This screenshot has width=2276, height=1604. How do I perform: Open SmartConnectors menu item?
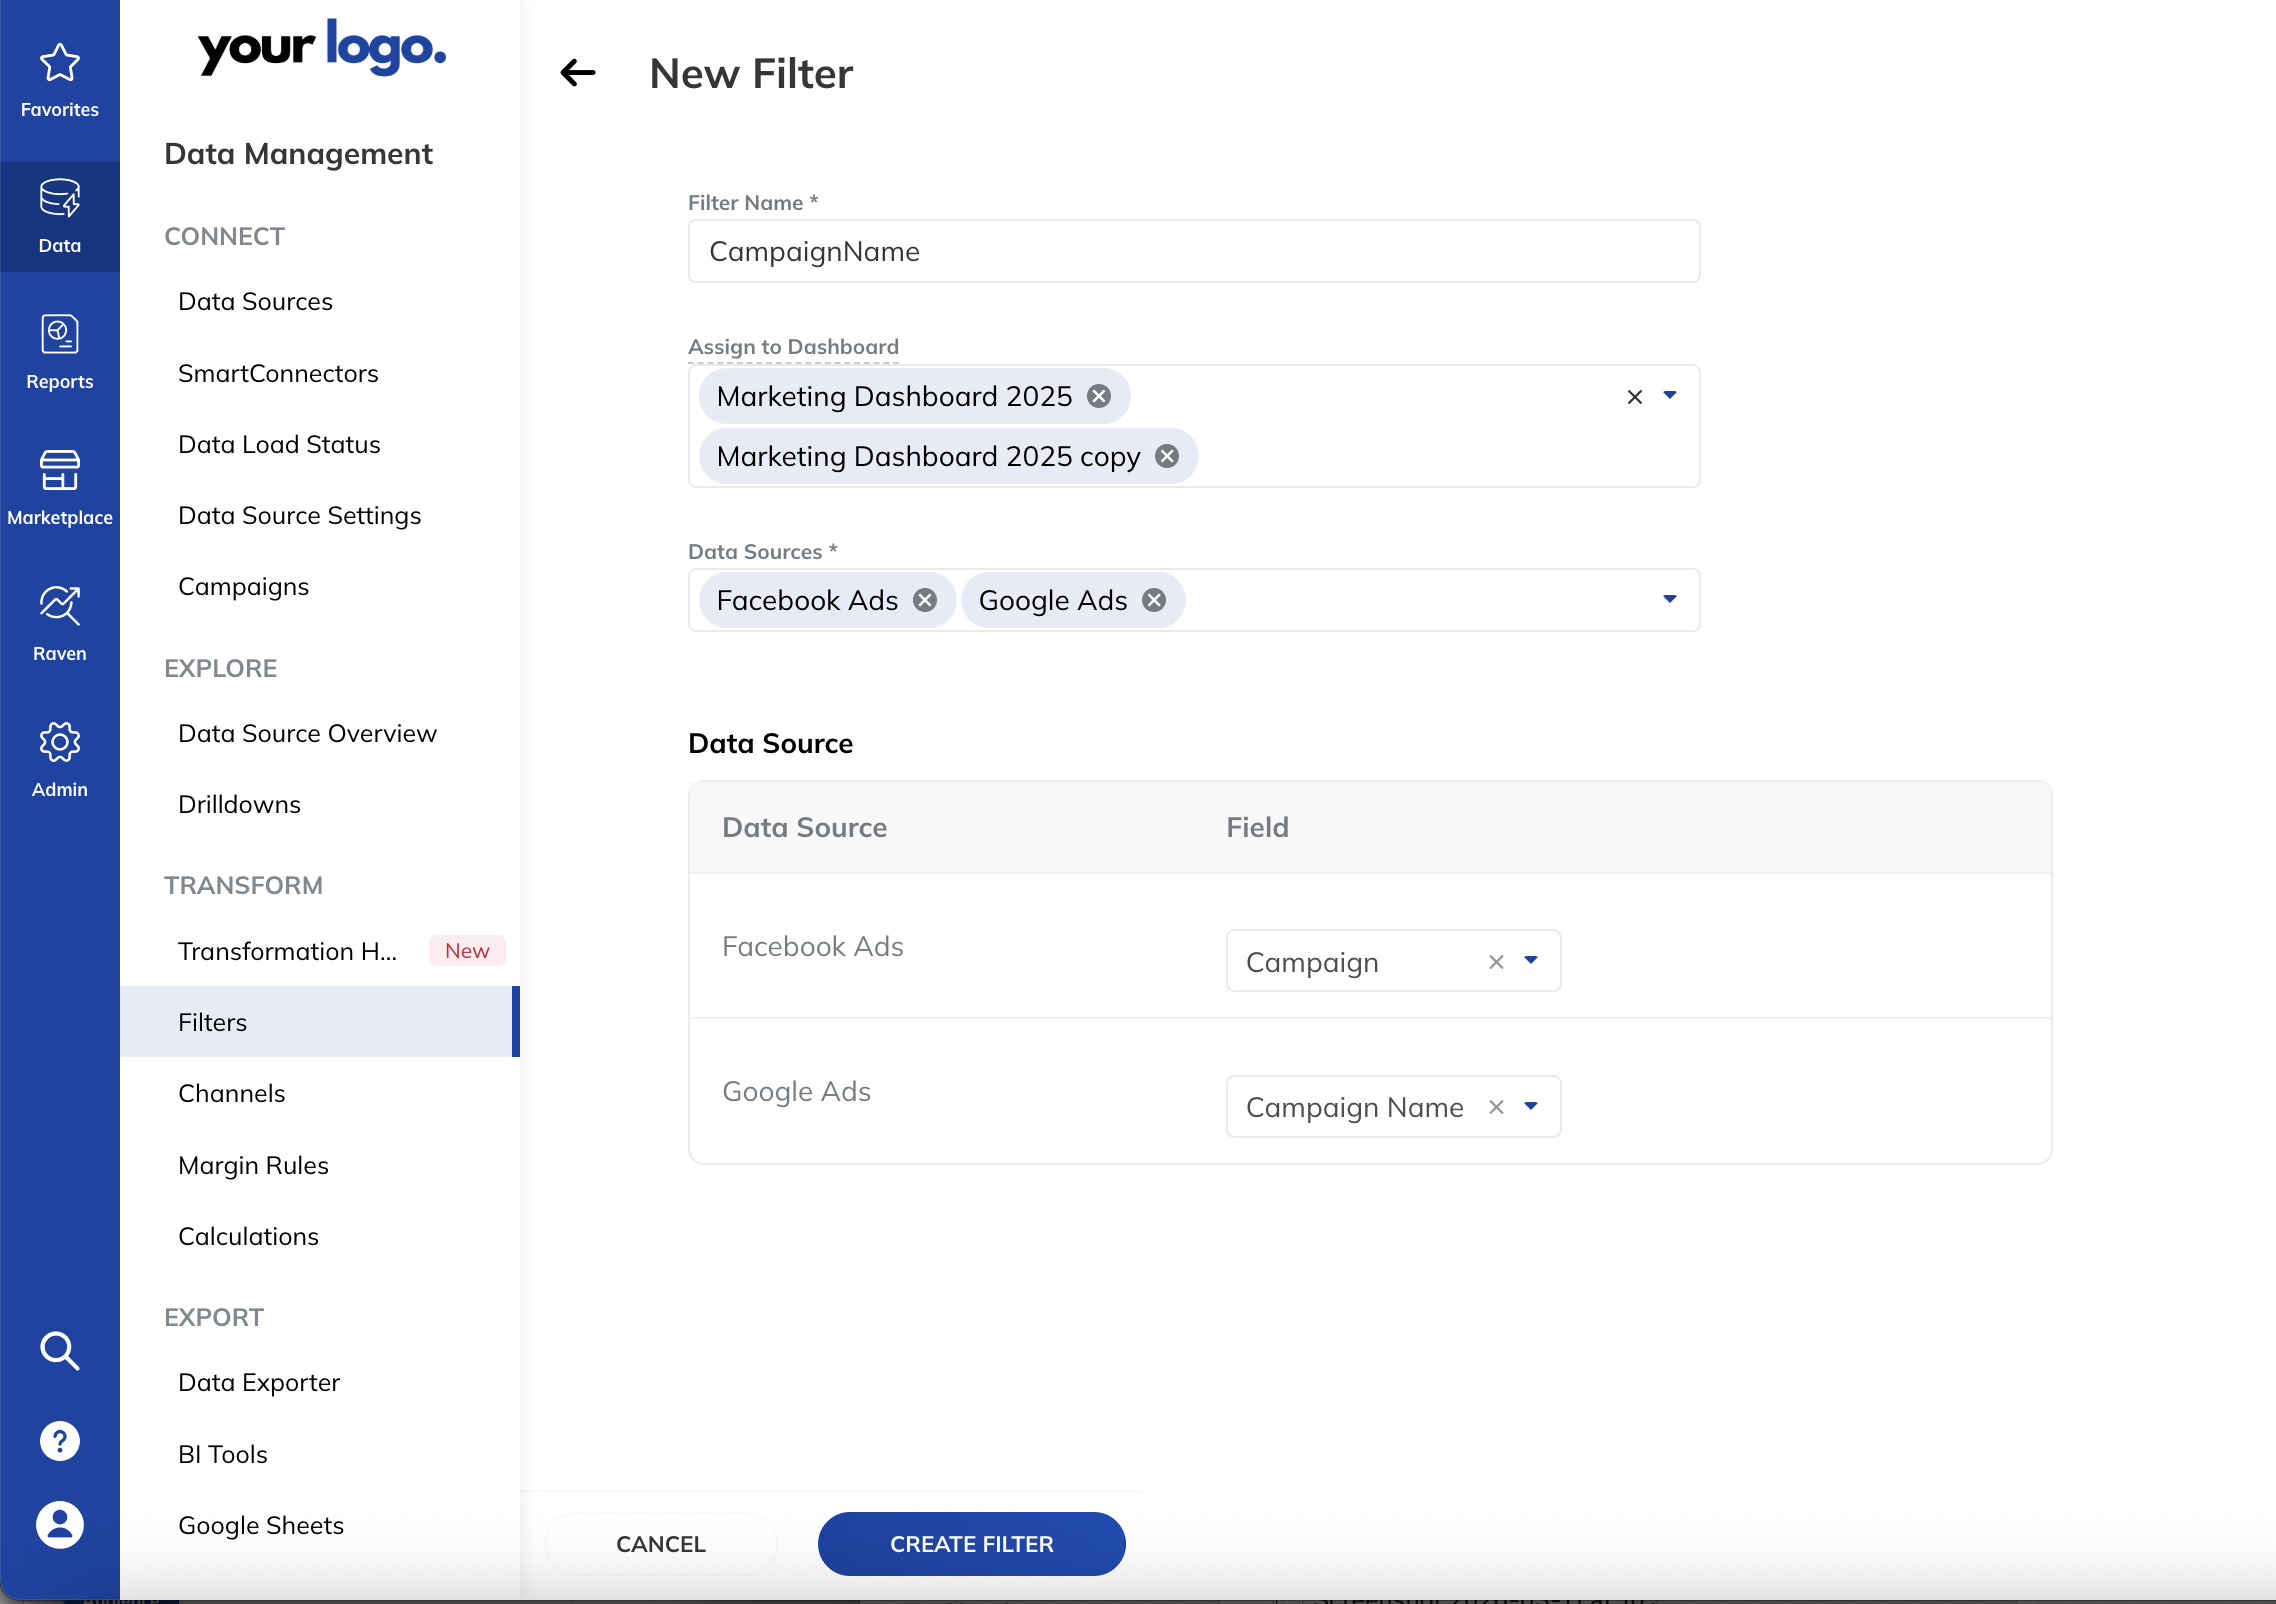(278, 373)
